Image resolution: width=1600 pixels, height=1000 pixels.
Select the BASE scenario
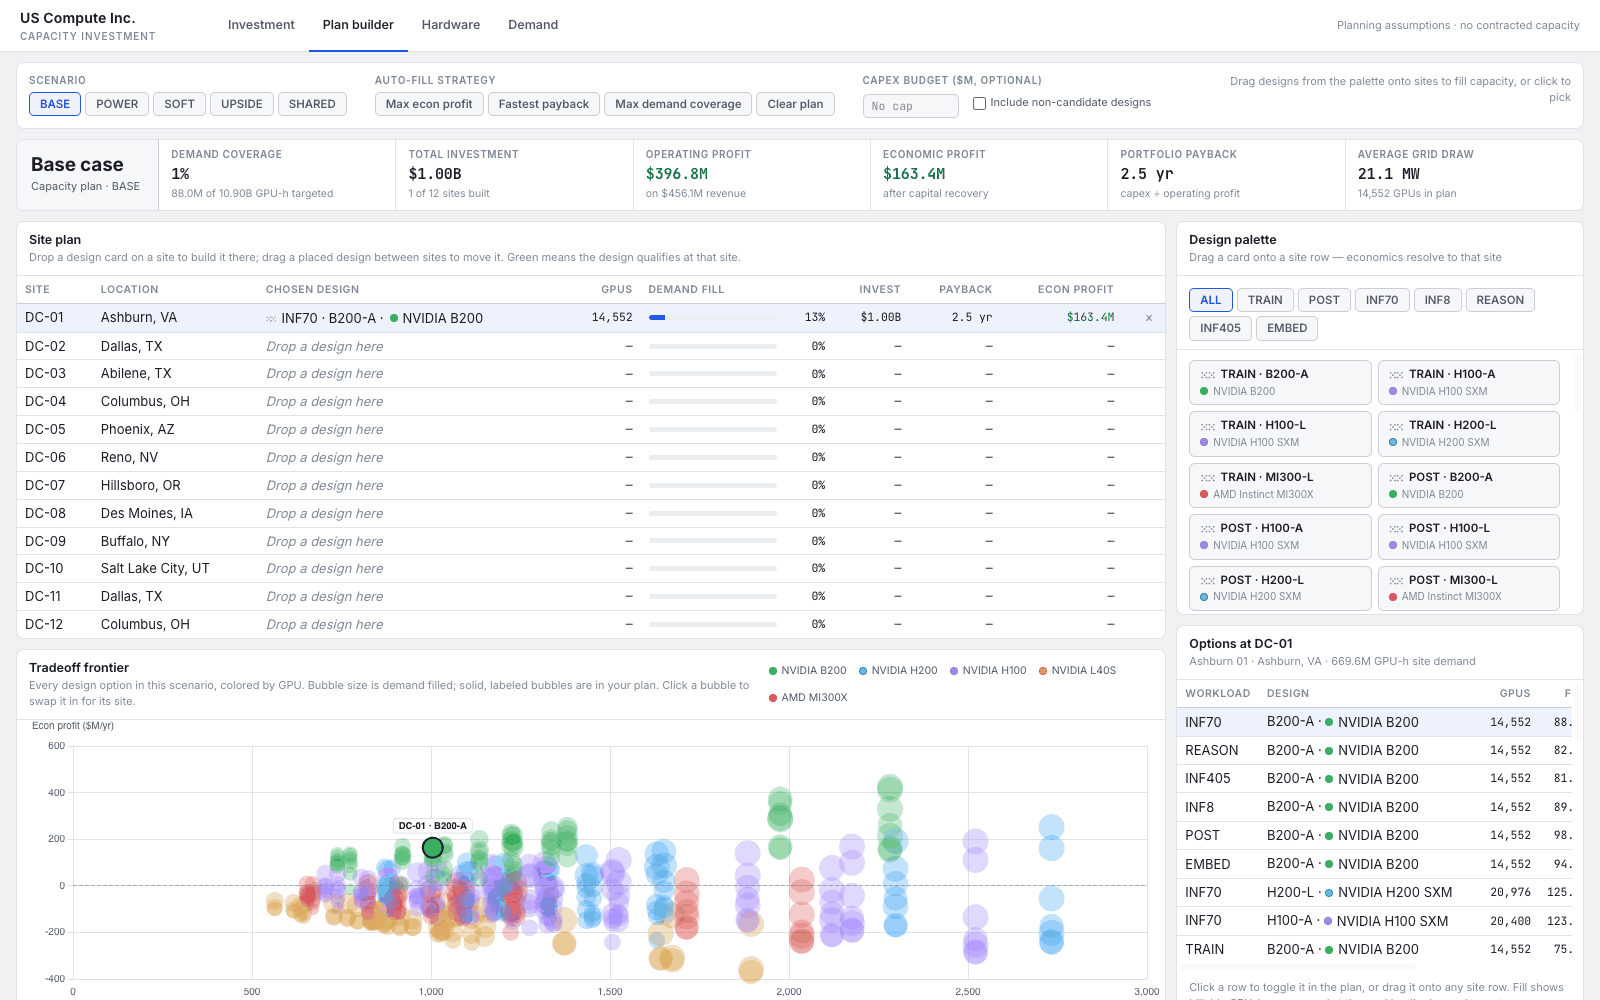[55, 104]
